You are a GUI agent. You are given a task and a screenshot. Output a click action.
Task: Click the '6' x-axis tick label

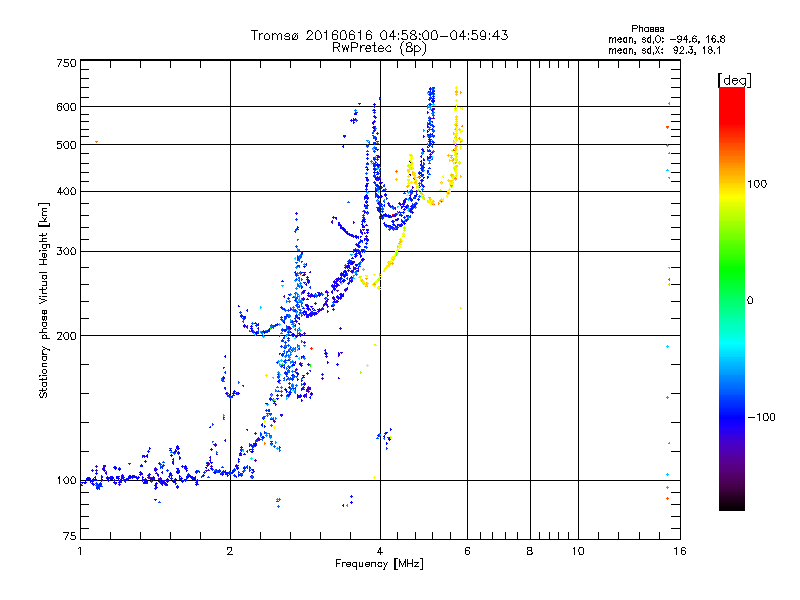point(467,551)
